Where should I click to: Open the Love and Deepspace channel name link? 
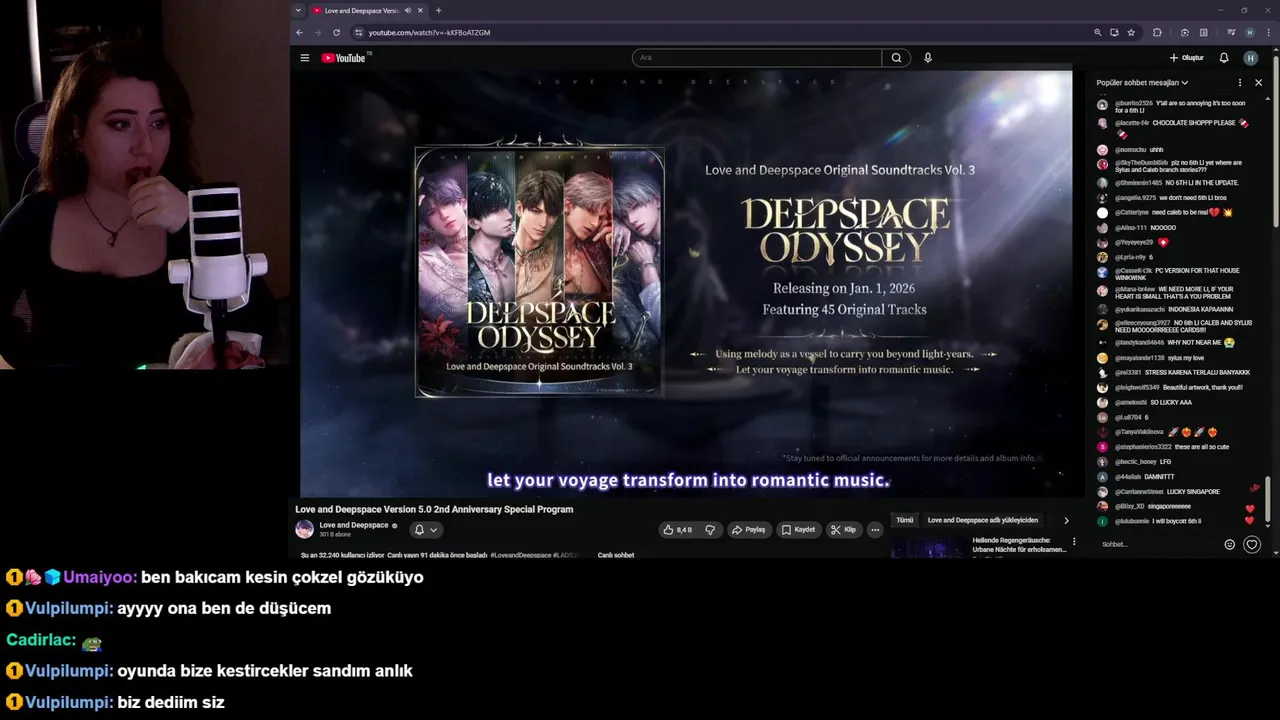[354, 525]
